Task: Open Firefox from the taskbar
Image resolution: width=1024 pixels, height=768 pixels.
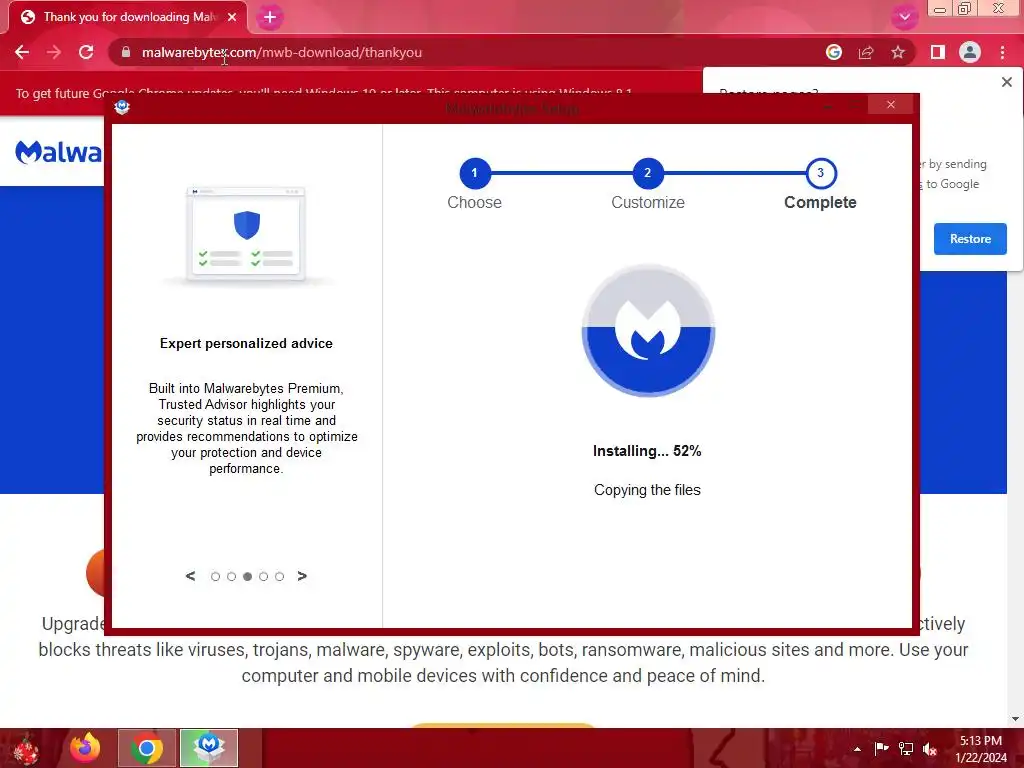Action: (x=86, y=748)
